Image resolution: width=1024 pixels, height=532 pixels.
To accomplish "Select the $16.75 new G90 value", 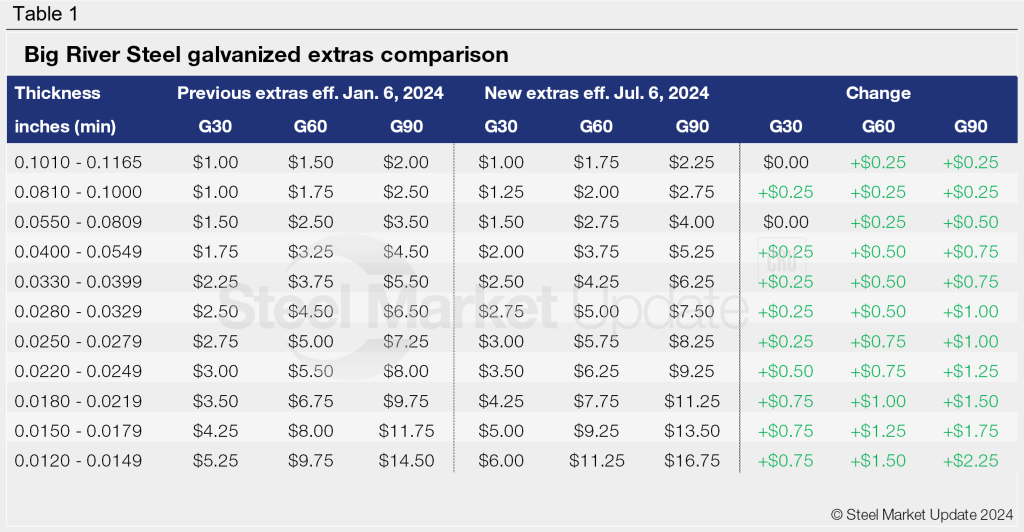I will [x=692, y=461].
